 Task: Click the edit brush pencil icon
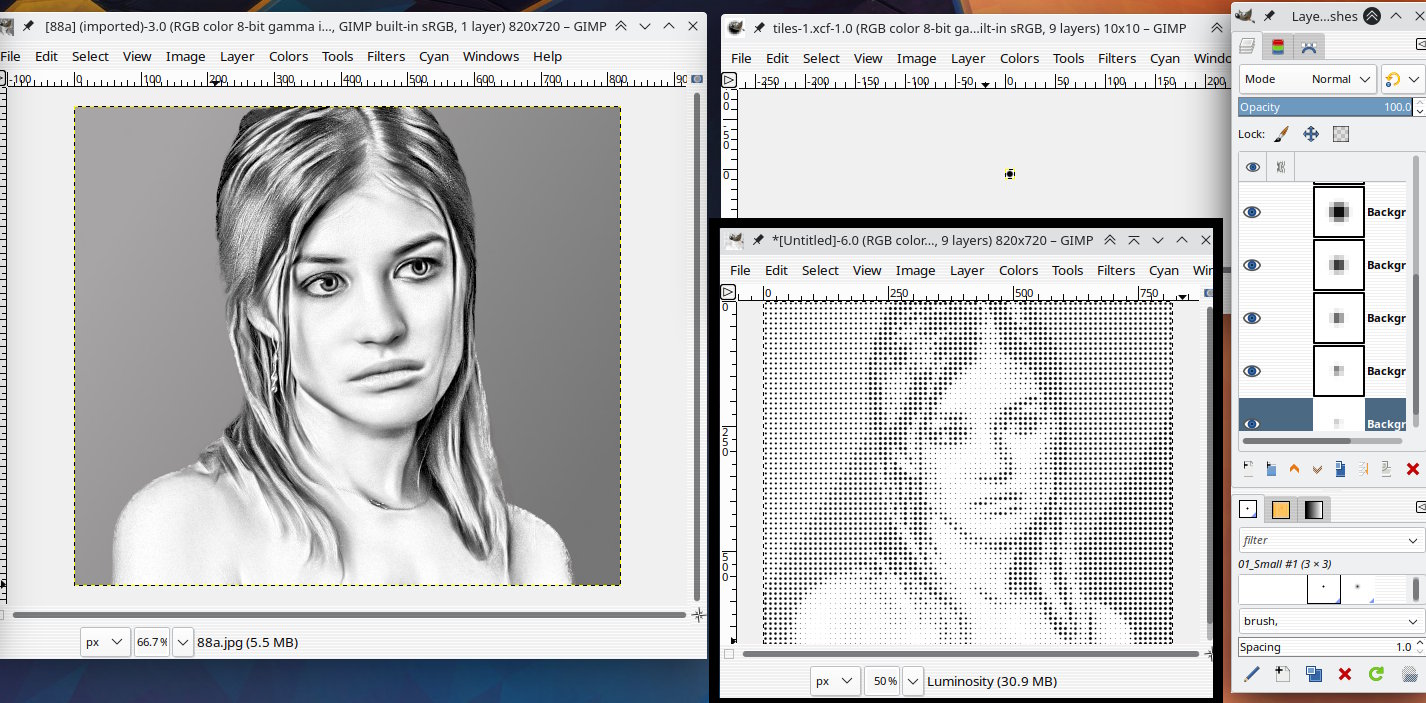[x=1251, y=675]
